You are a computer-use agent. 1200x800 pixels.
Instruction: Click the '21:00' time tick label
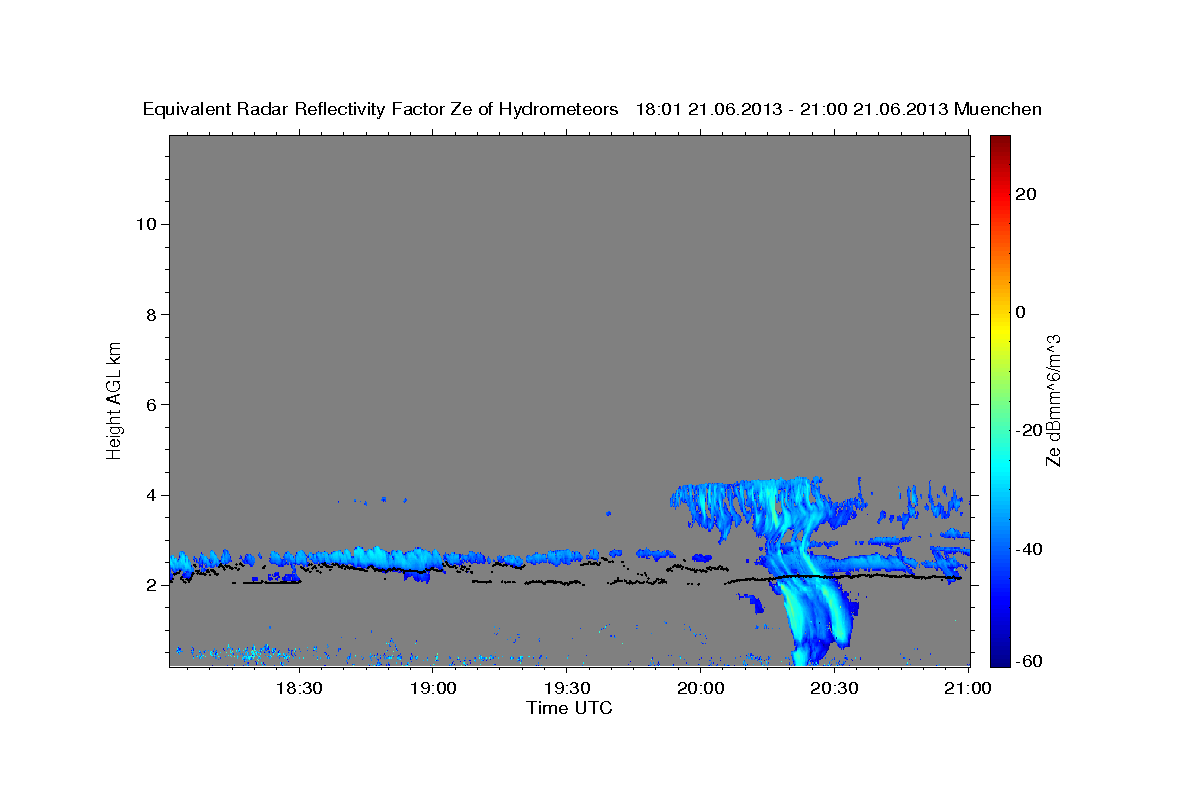[968, 689]
